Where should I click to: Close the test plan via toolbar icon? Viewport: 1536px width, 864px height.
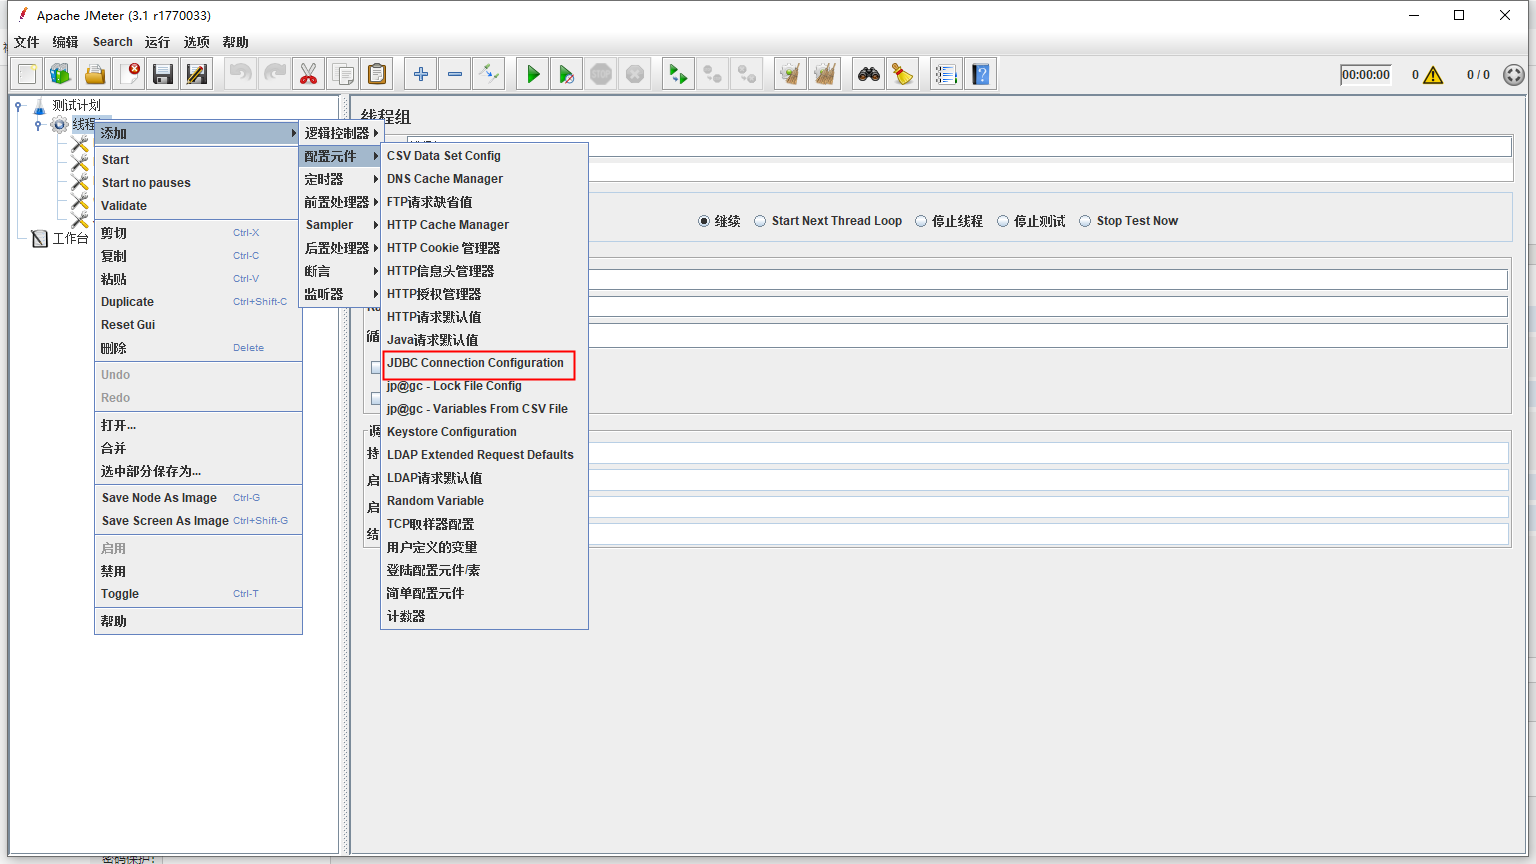(x=129, y=74)
